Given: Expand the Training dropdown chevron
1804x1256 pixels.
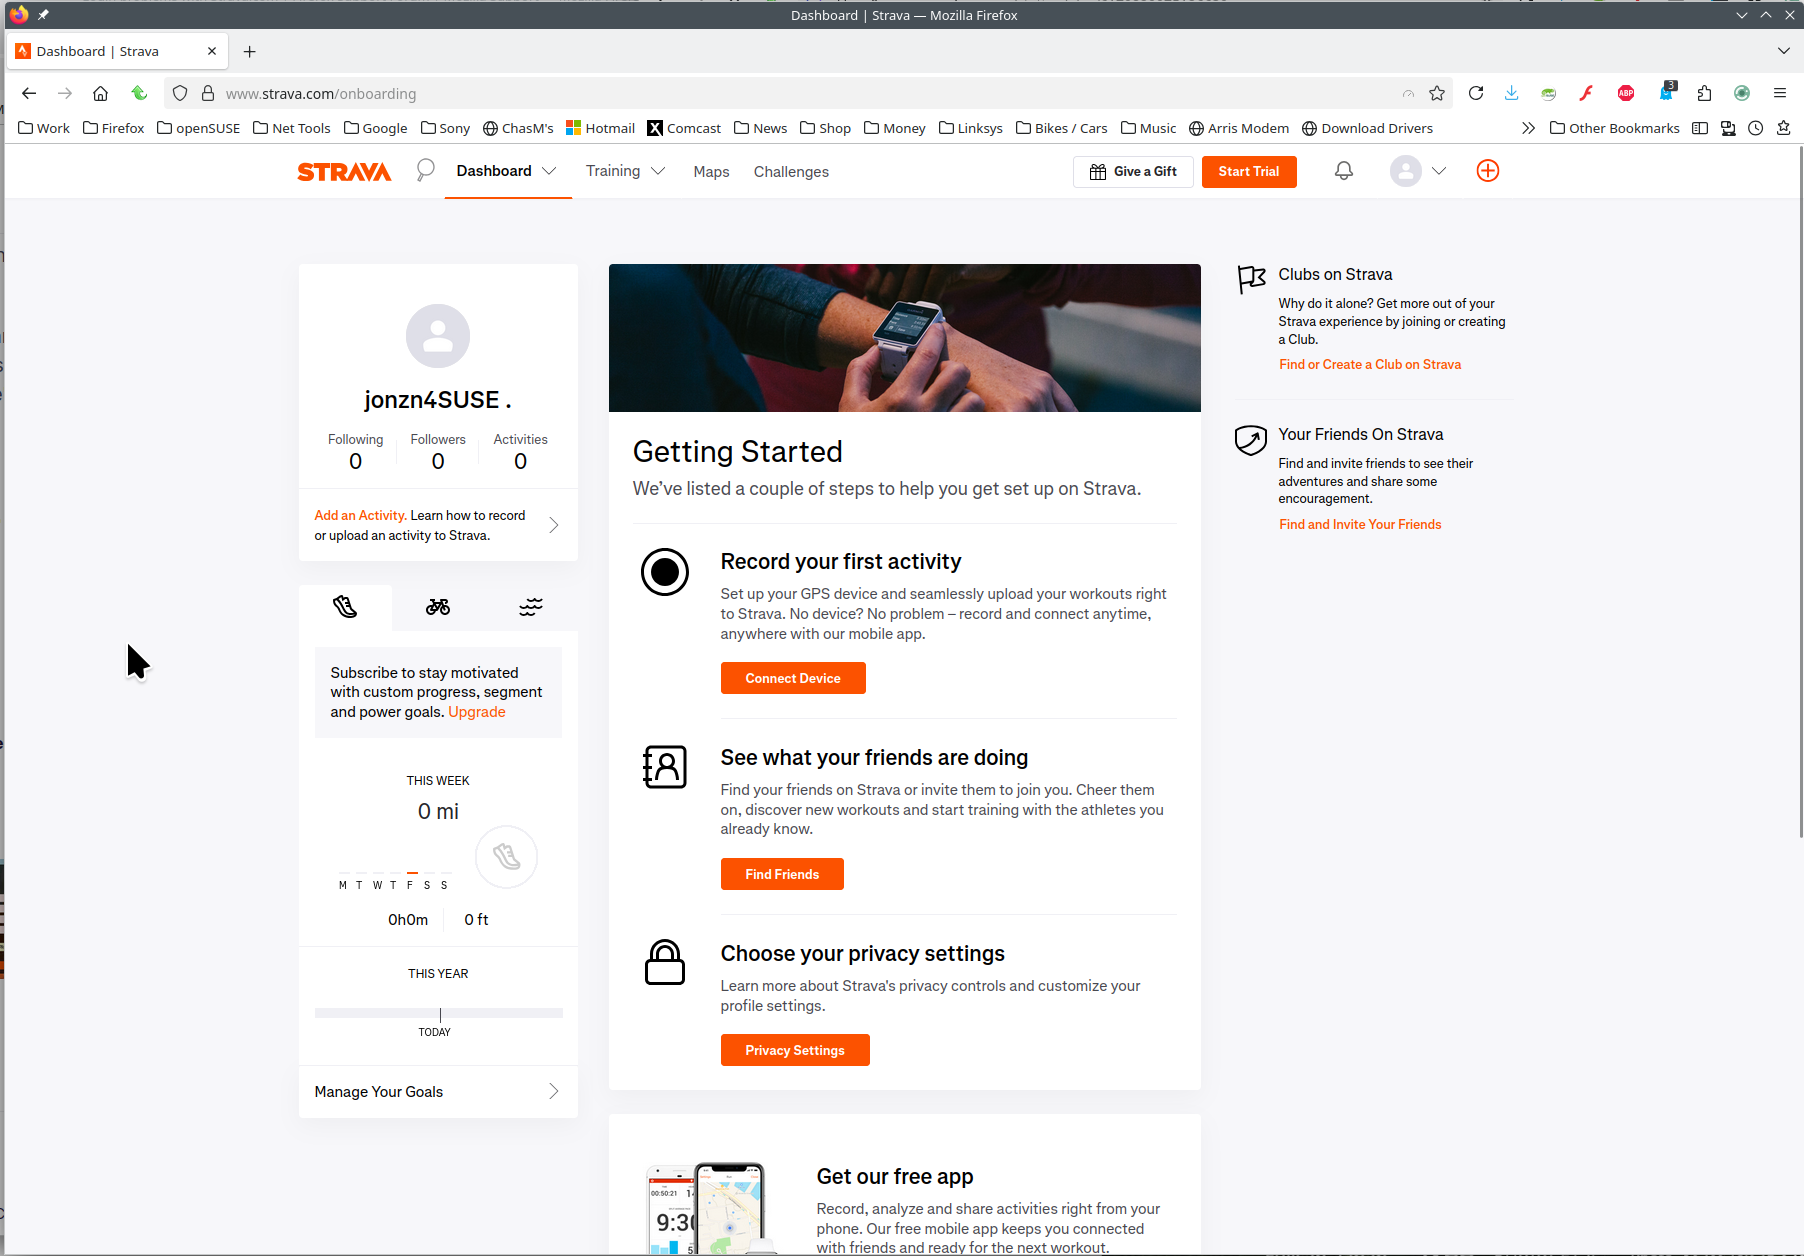Looking at the screenshot, I should (658, 171).
